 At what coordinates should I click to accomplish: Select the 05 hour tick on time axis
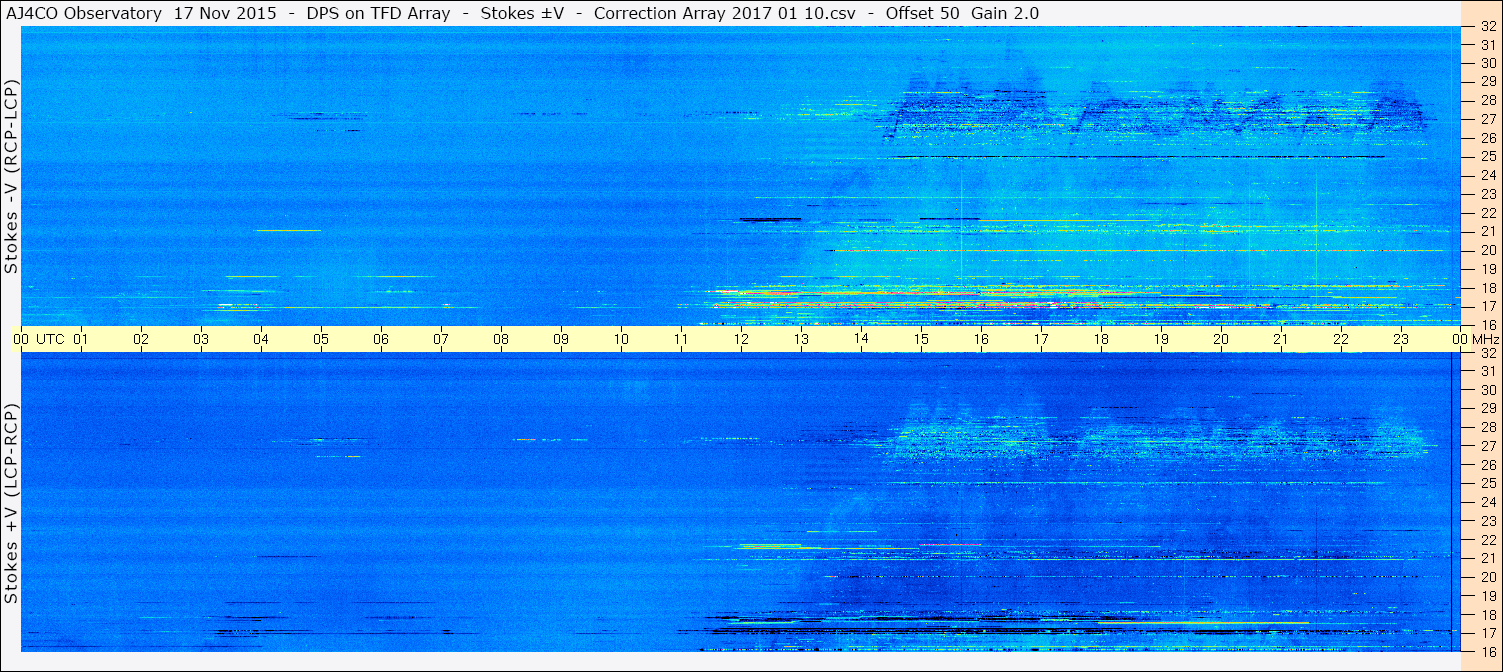[x=321, y=339]
